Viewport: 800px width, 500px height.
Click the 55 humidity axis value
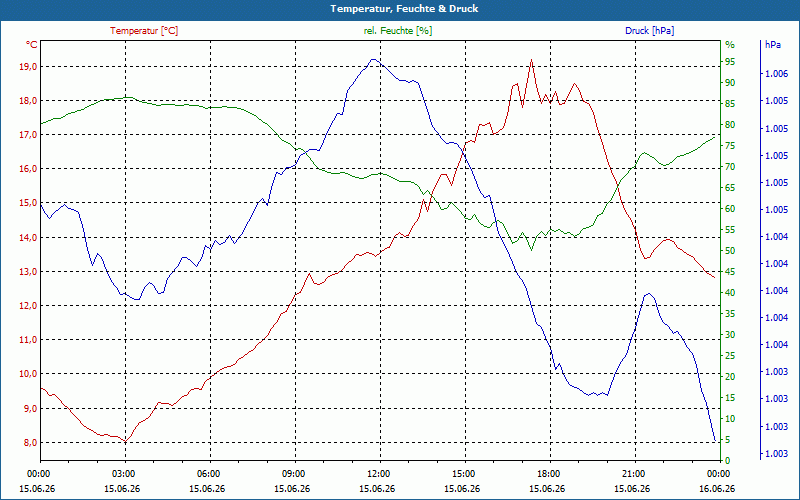click(730, 230)
